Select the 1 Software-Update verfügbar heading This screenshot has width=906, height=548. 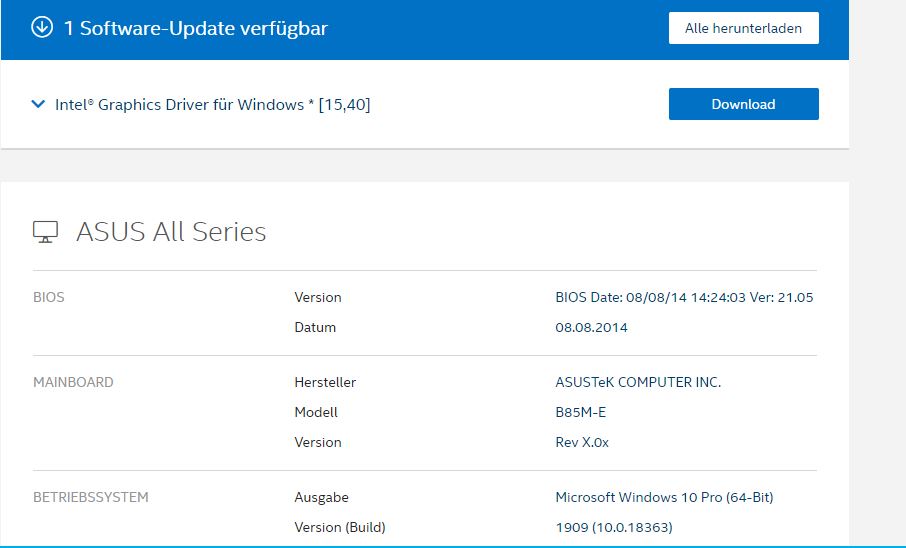pos(195,28)
